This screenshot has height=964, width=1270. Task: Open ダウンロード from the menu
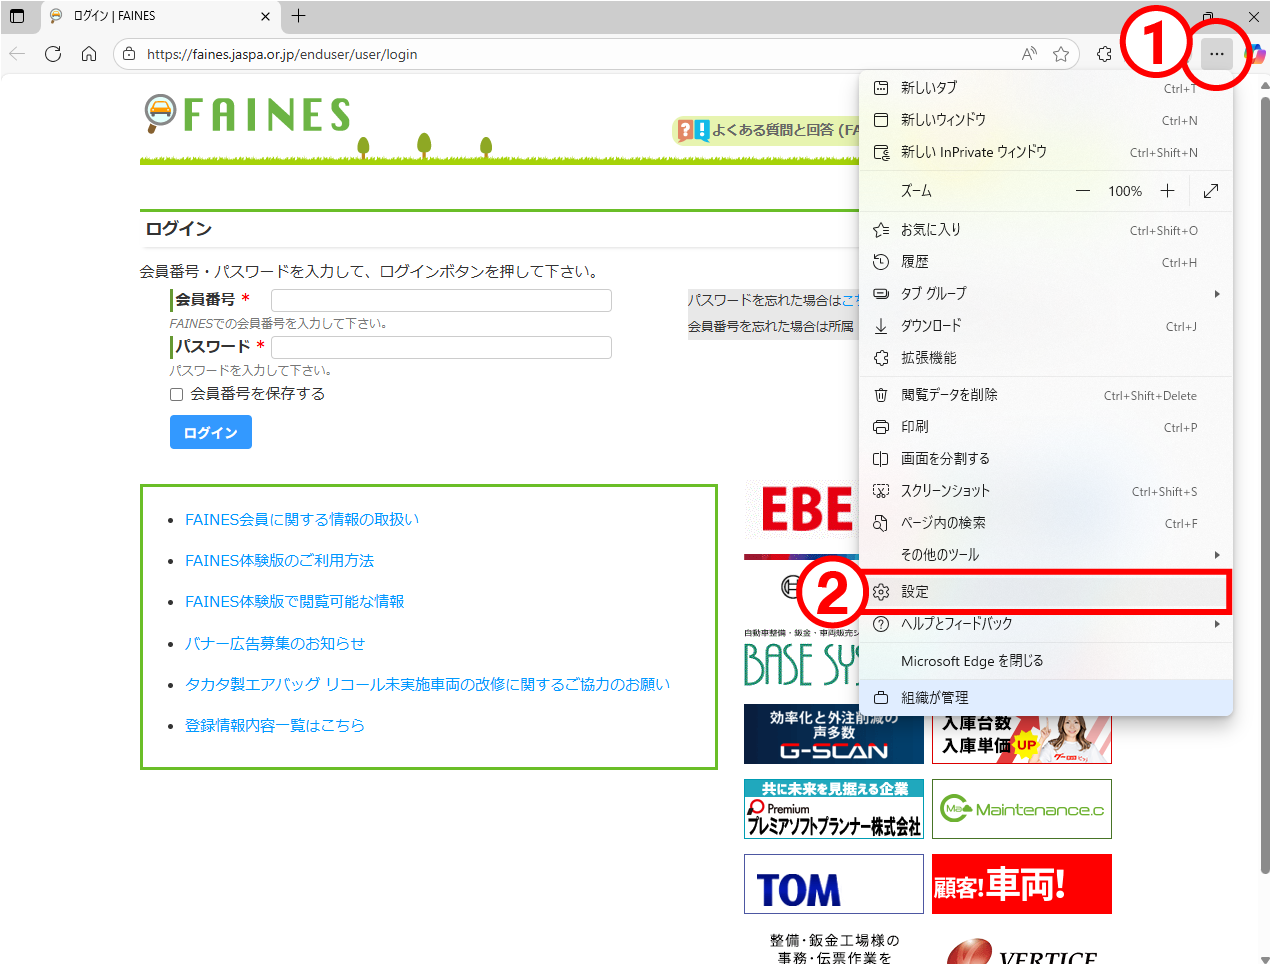point(1046,326)
